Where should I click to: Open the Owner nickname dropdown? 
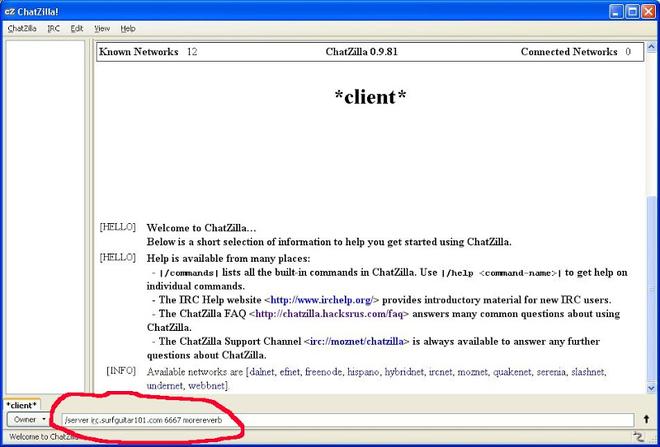[28, 419]
